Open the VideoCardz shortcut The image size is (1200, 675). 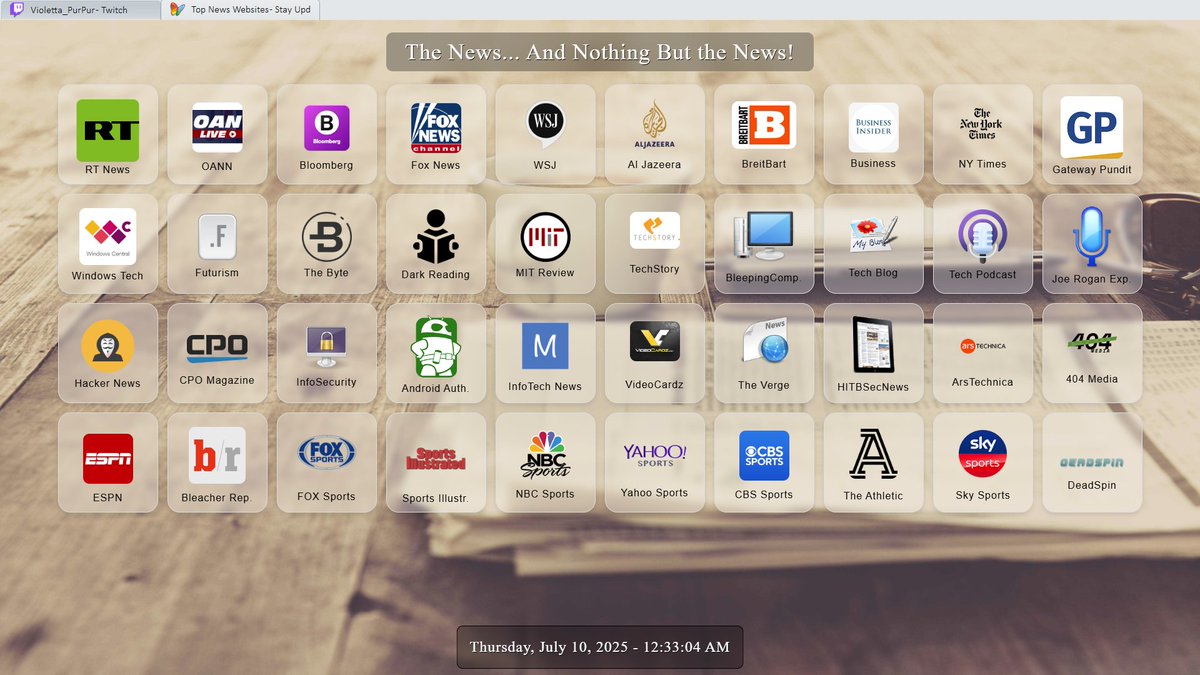point(655,353)
